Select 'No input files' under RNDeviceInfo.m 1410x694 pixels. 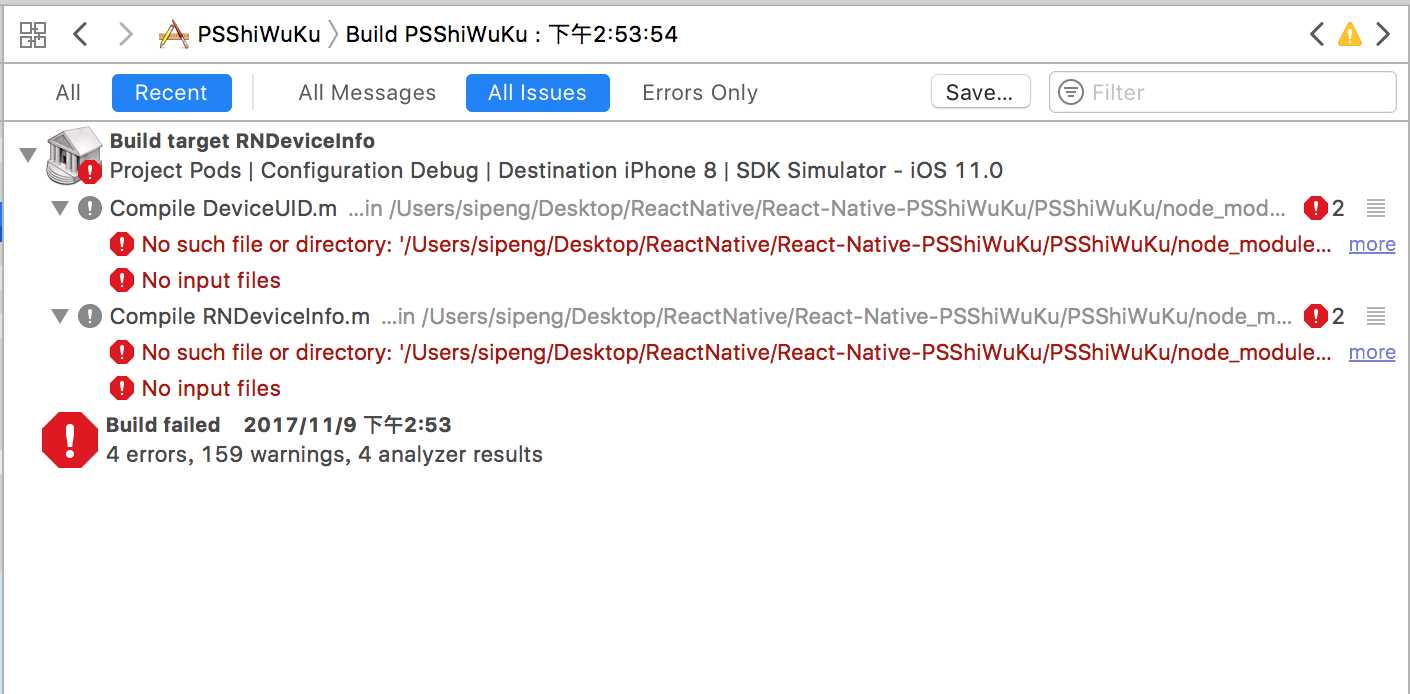coord(211,388)
